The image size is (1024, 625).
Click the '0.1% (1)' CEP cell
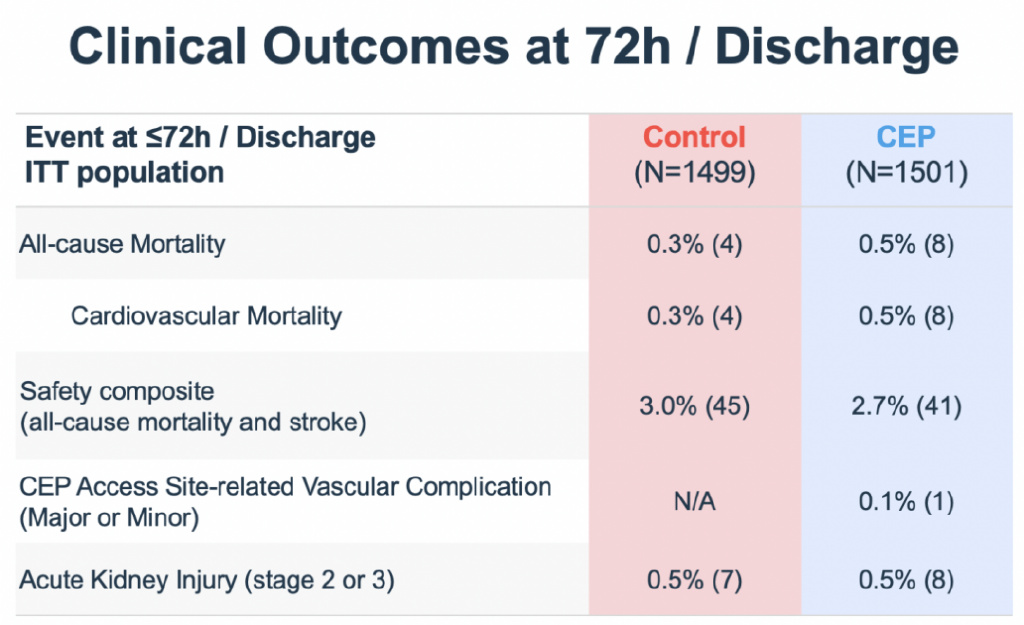(906, 502)
